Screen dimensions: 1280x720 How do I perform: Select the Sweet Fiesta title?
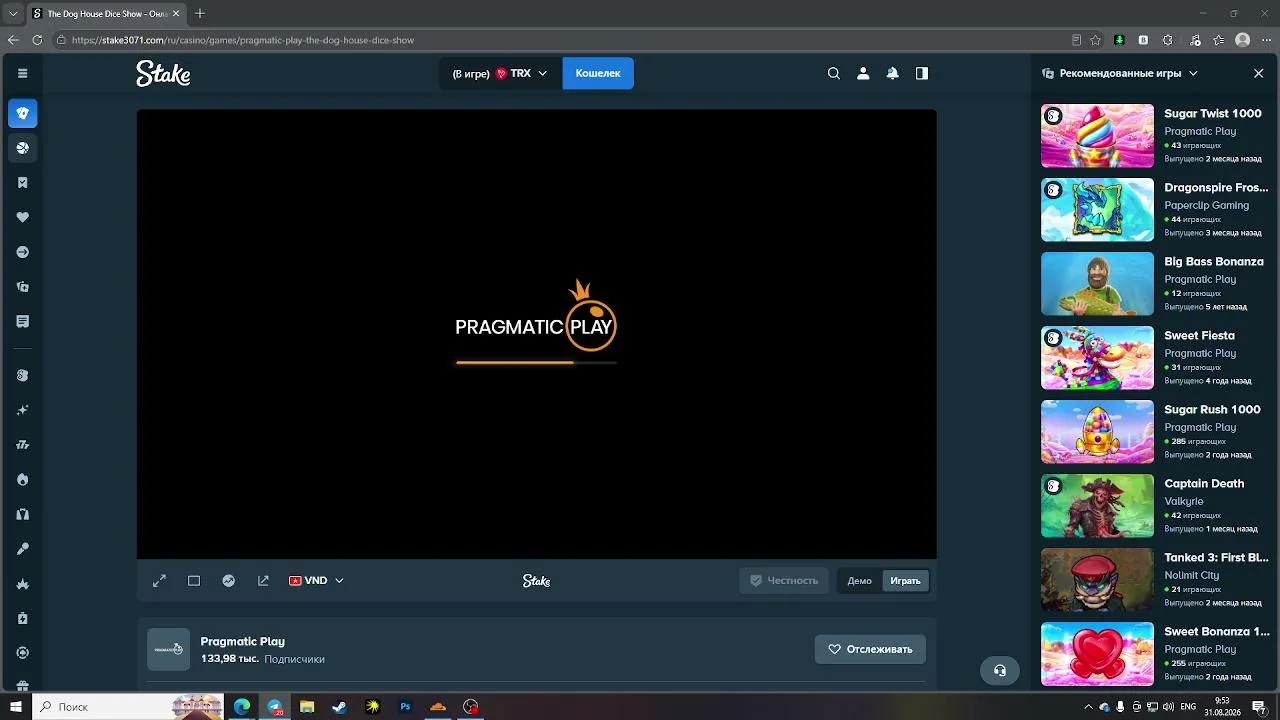click(1199, 336)
